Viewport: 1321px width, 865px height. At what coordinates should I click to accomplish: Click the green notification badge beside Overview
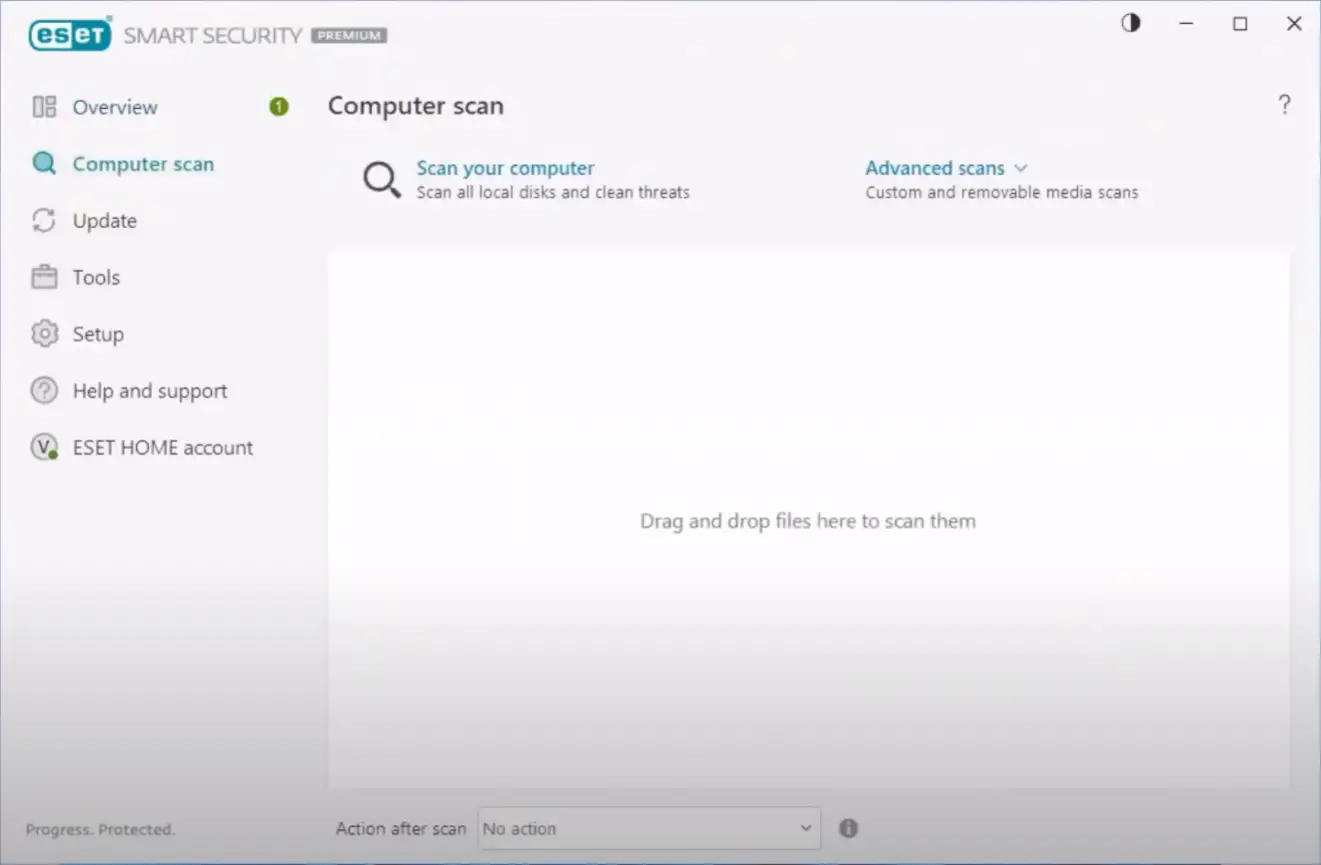point(279,107)
